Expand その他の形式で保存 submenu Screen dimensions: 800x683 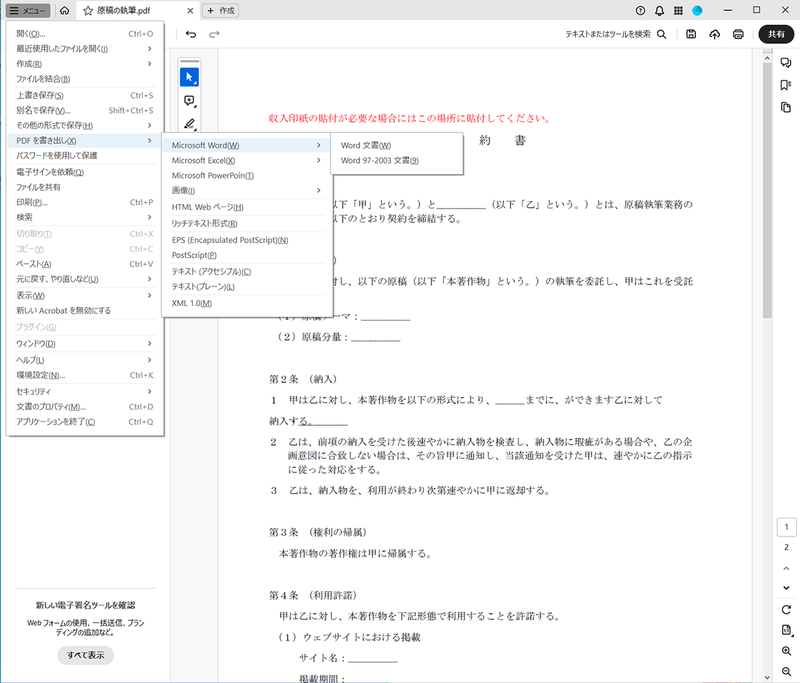tap(85, 125)
